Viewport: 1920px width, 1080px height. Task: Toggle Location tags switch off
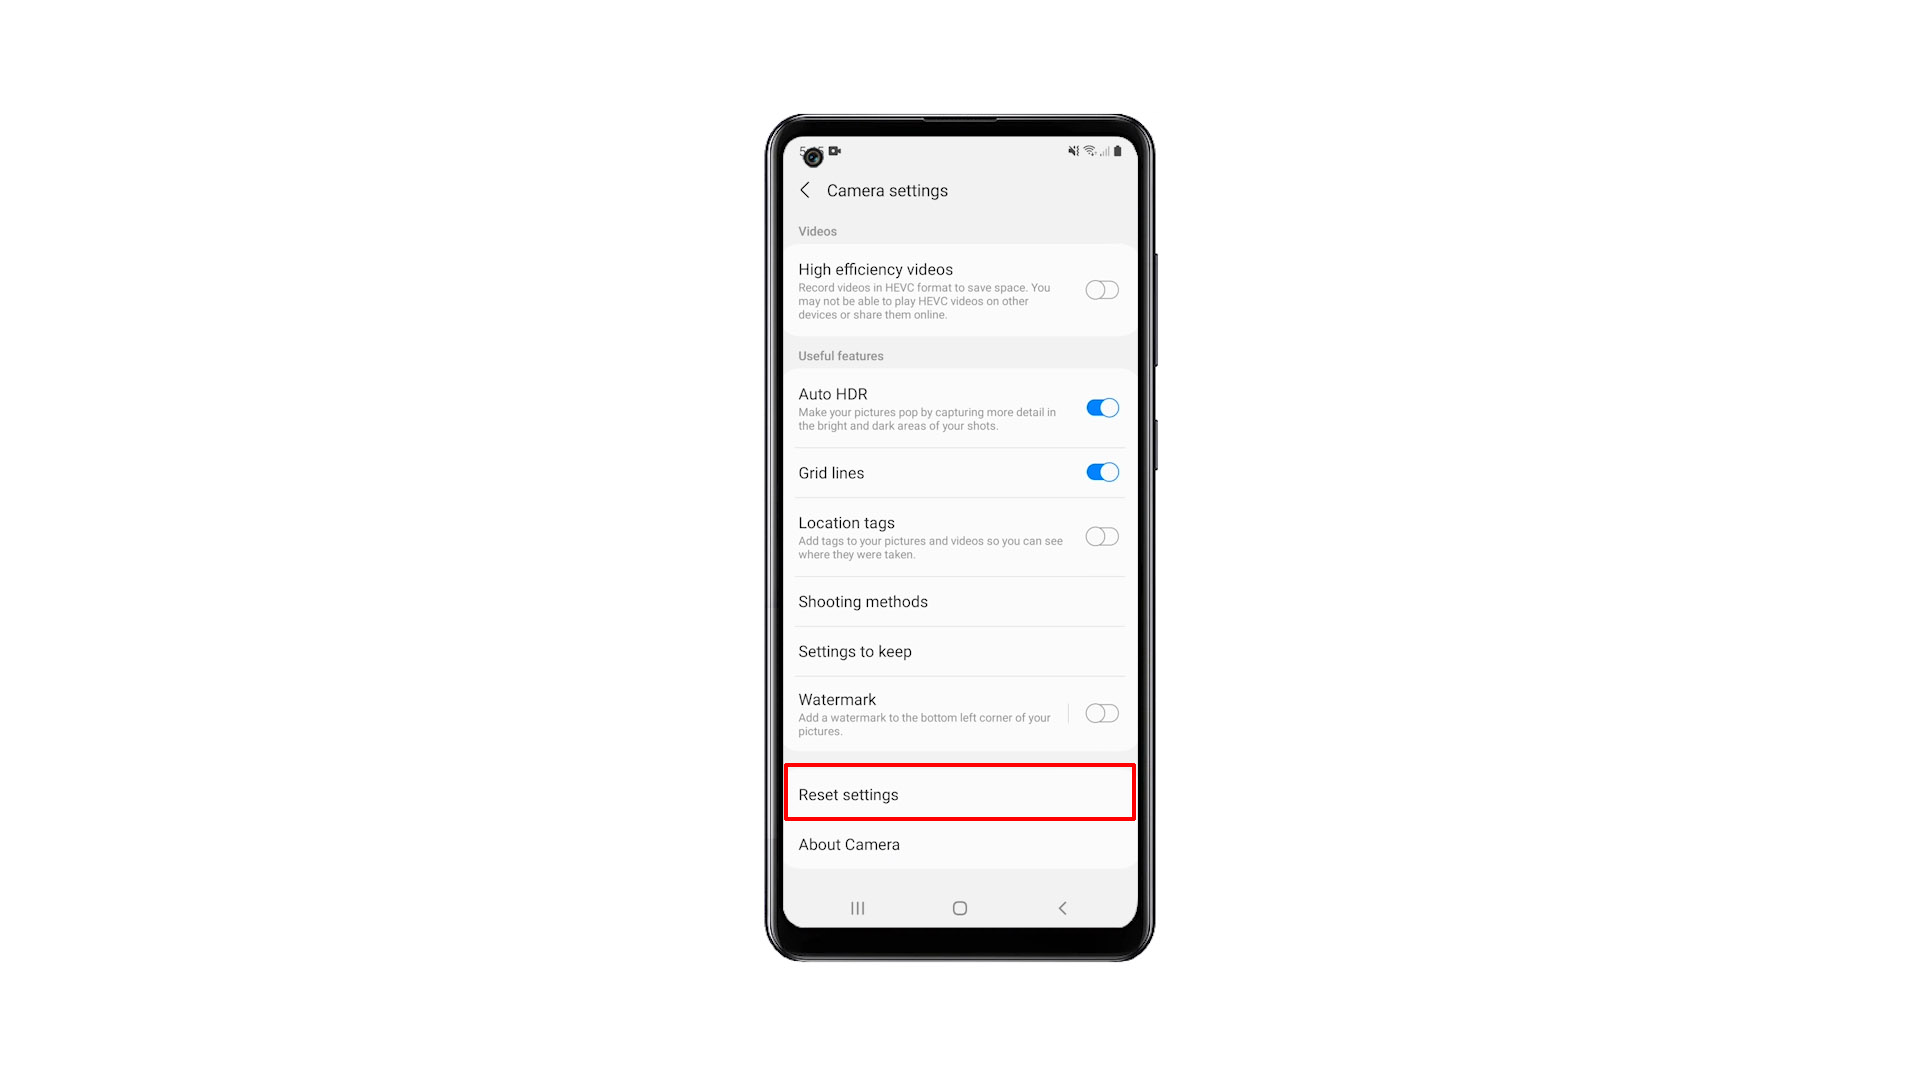coord(1101,535)
